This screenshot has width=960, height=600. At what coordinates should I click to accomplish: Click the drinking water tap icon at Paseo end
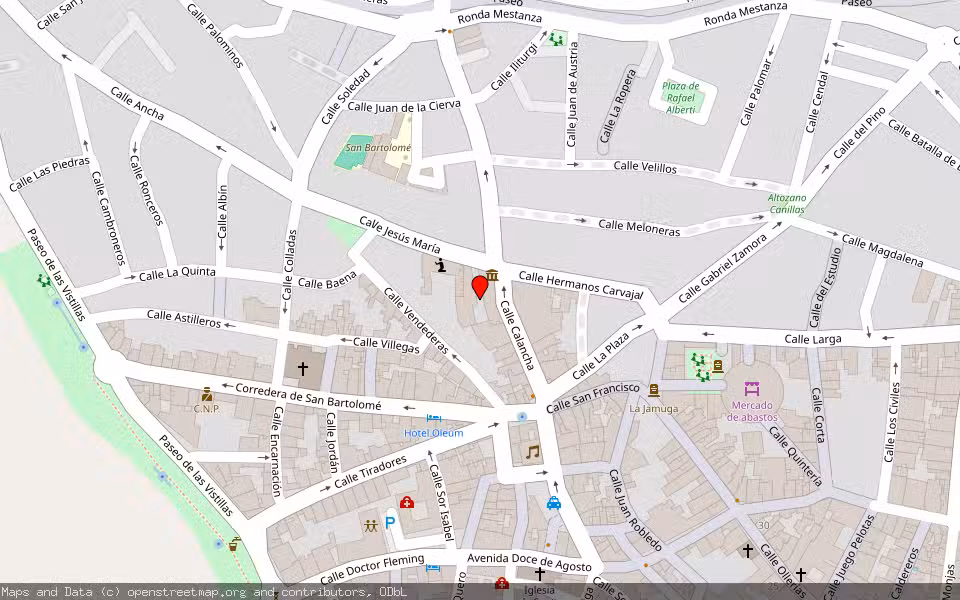pos(233,543)
